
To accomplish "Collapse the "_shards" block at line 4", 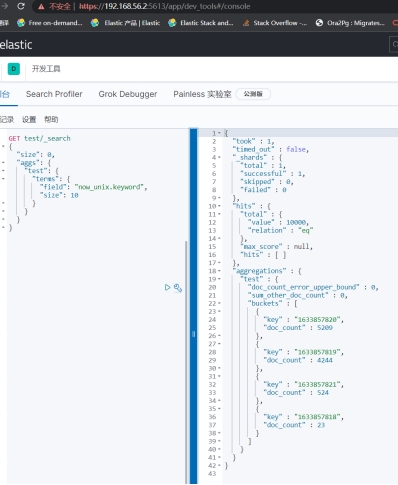I will 219,157.
